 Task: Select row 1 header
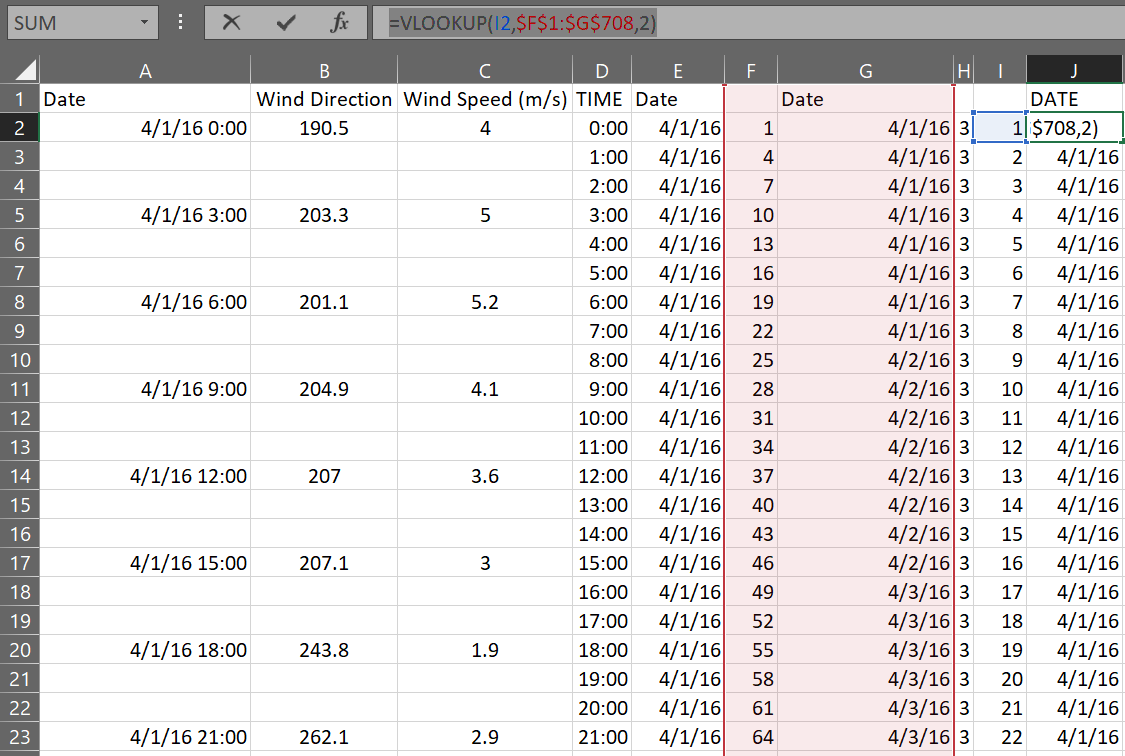click(19, 99)
